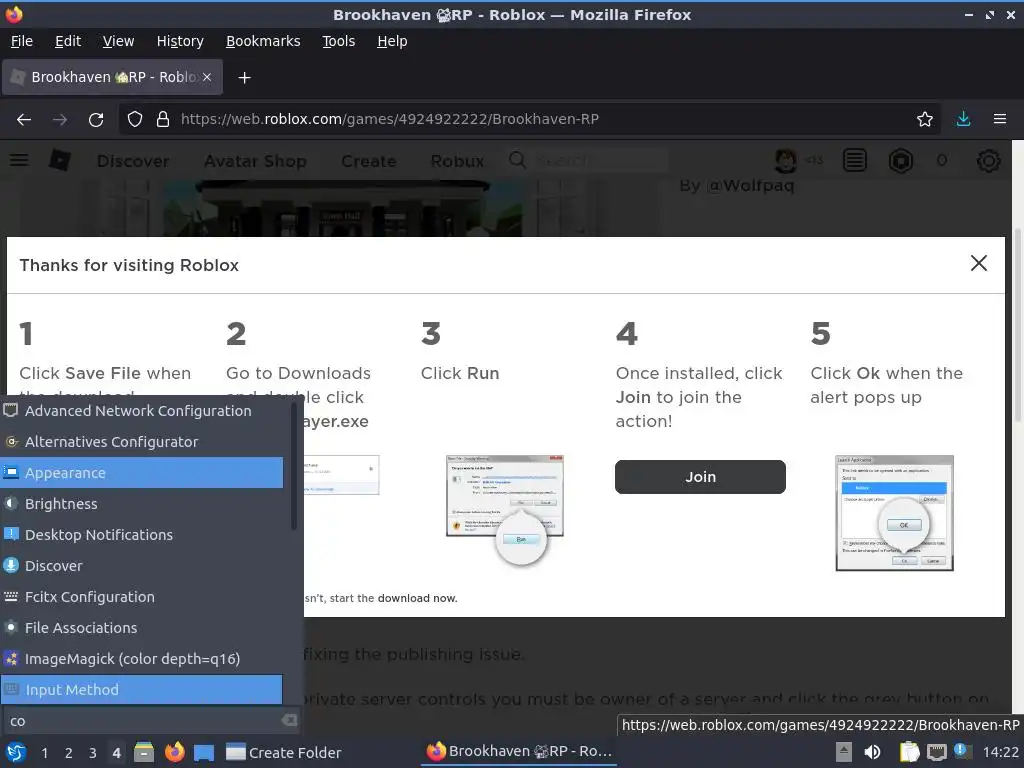Open the View menu
This screenshot has height=768, width=1024.
tap(118, 41)
